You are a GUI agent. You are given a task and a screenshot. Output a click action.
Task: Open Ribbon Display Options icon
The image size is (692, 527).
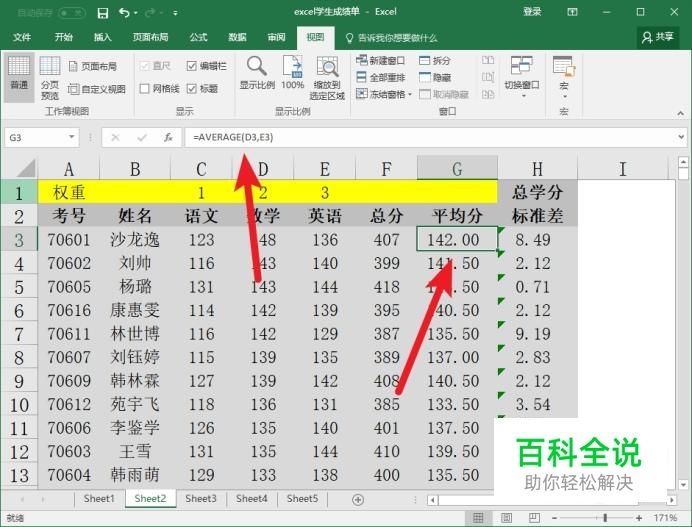click(x=572, y=12)
